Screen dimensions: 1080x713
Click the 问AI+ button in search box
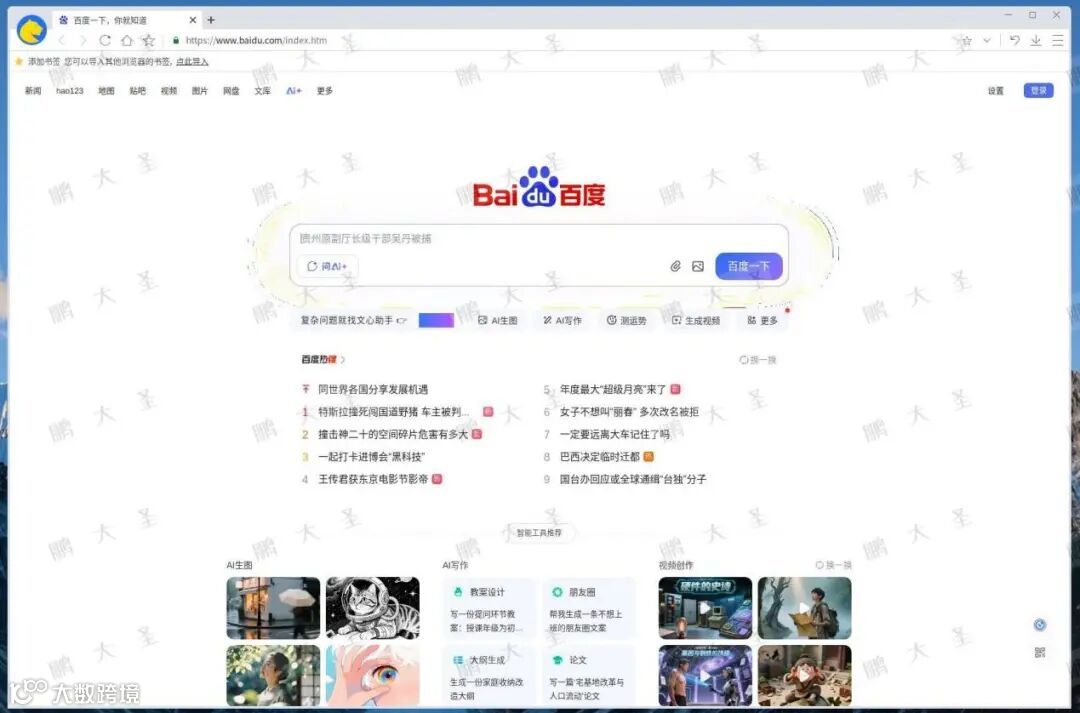[327, 266]
